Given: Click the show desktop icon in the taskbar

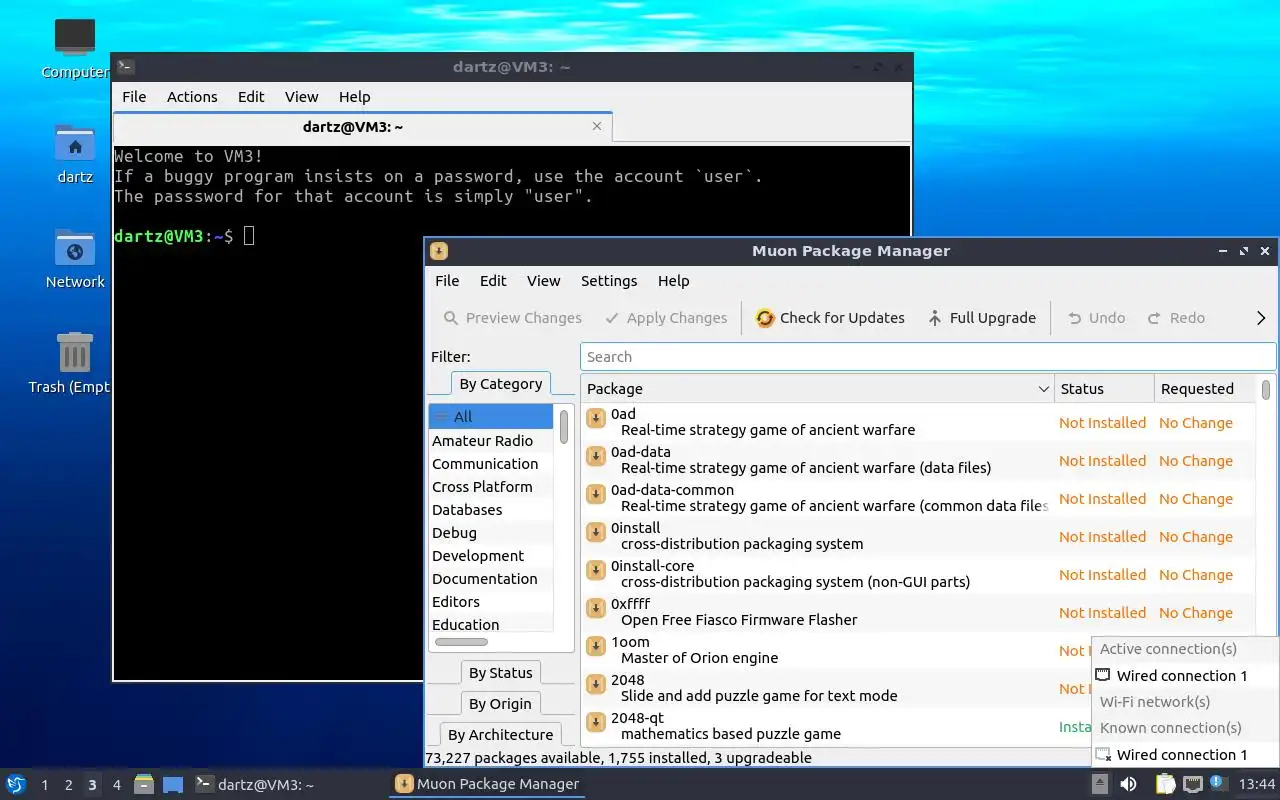Looking at the screenshot, I should [x=173, y=784].
